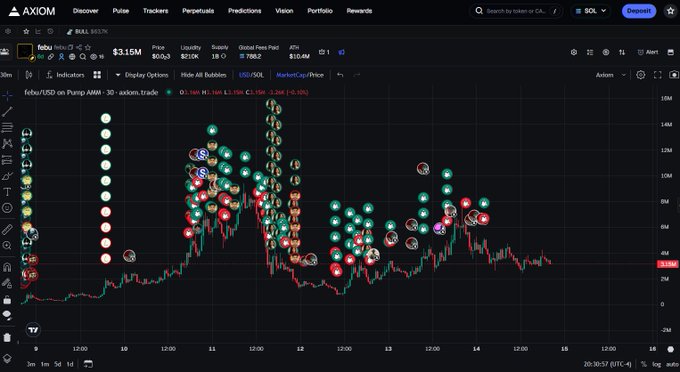Take a chart snapshot with camera
Viewport: 680px width, 372px height.
tap(674, 75)
